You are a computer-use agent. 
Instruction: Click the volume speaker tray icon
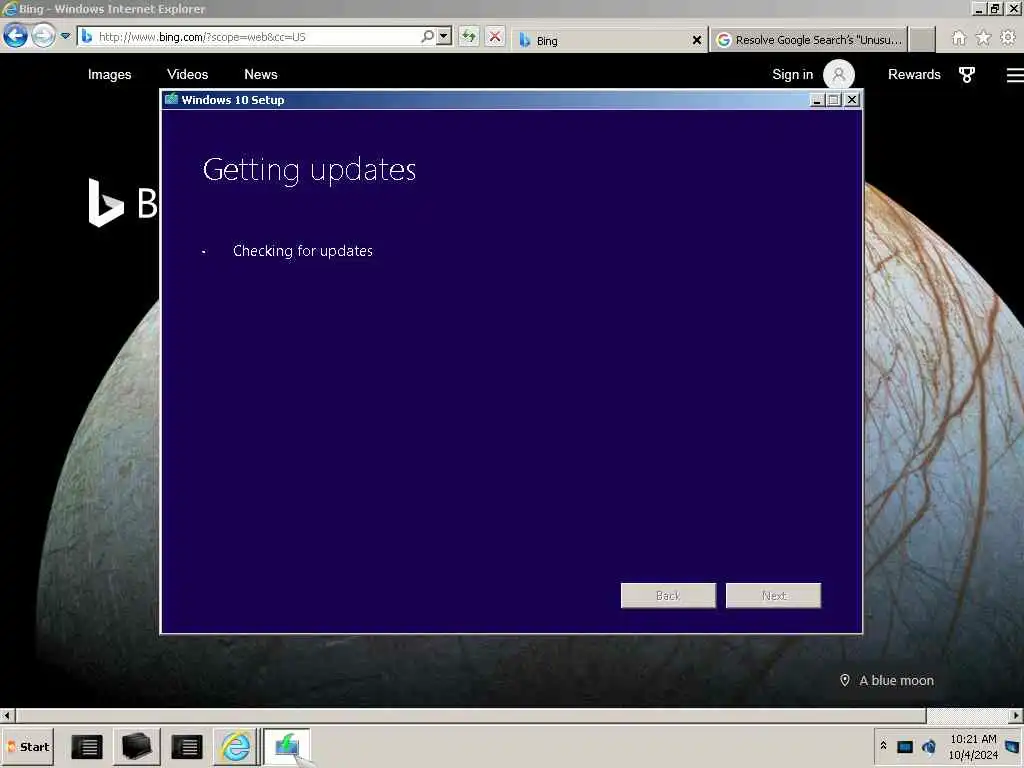tap(929, 747)
